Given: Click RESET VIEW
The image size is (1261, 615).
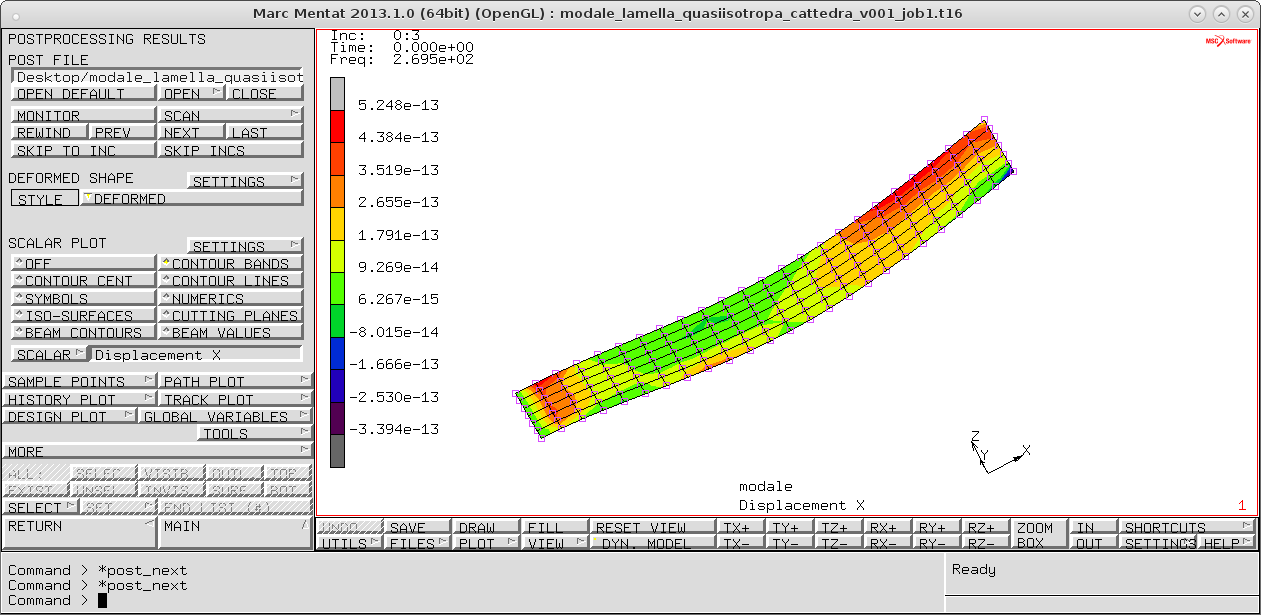Looking at the screenshot, I should click(653, 527).
